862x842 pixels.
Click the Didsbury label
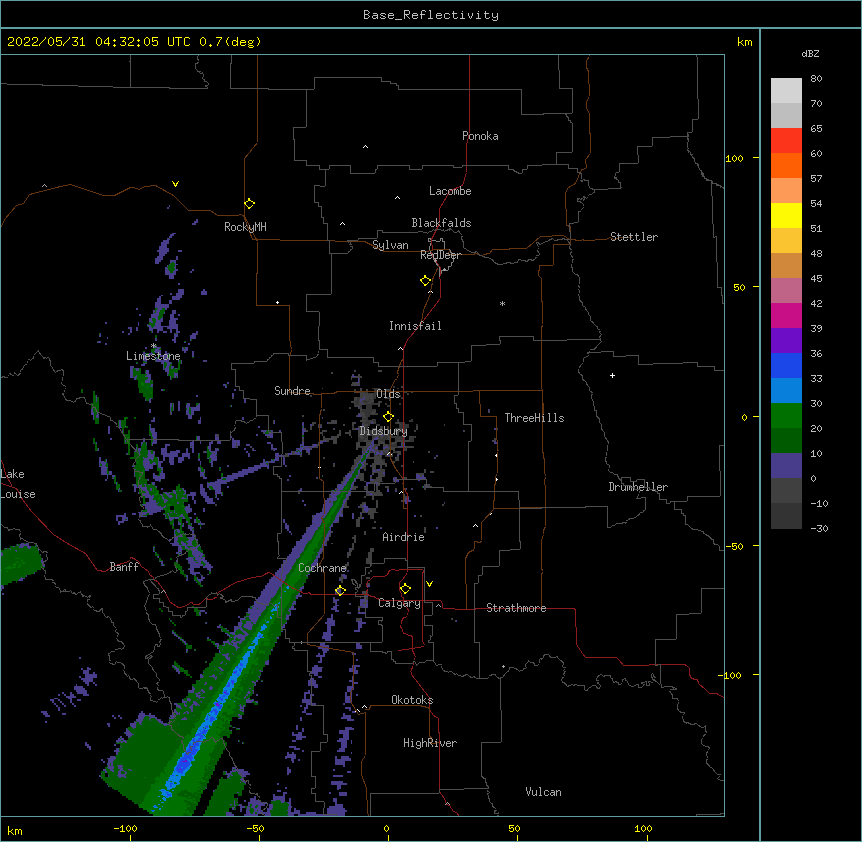383,431
